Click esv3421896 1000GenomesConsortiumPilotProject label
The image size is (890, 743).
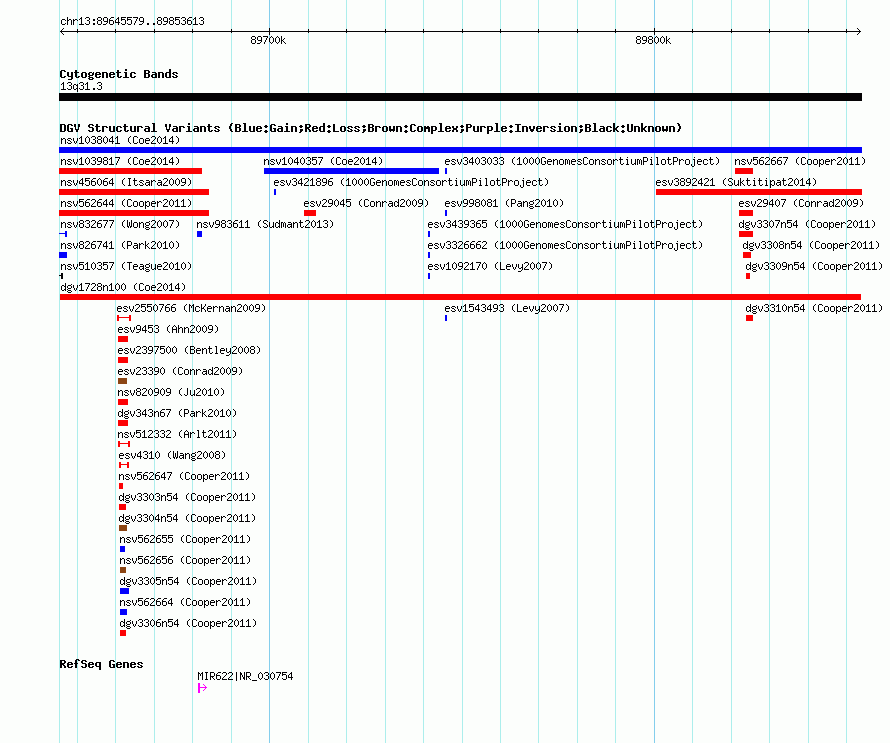point(411,182)
